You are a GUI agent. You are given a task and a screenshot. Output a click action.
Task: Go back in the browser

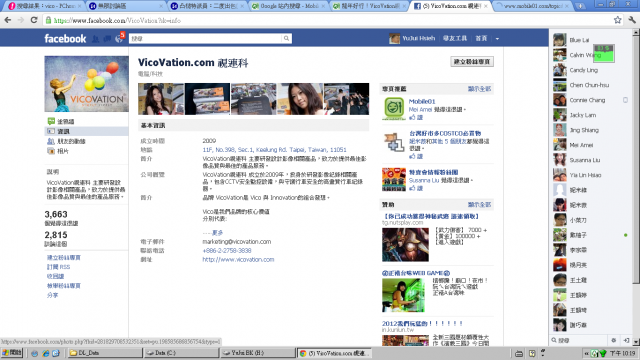coord(8,20)
